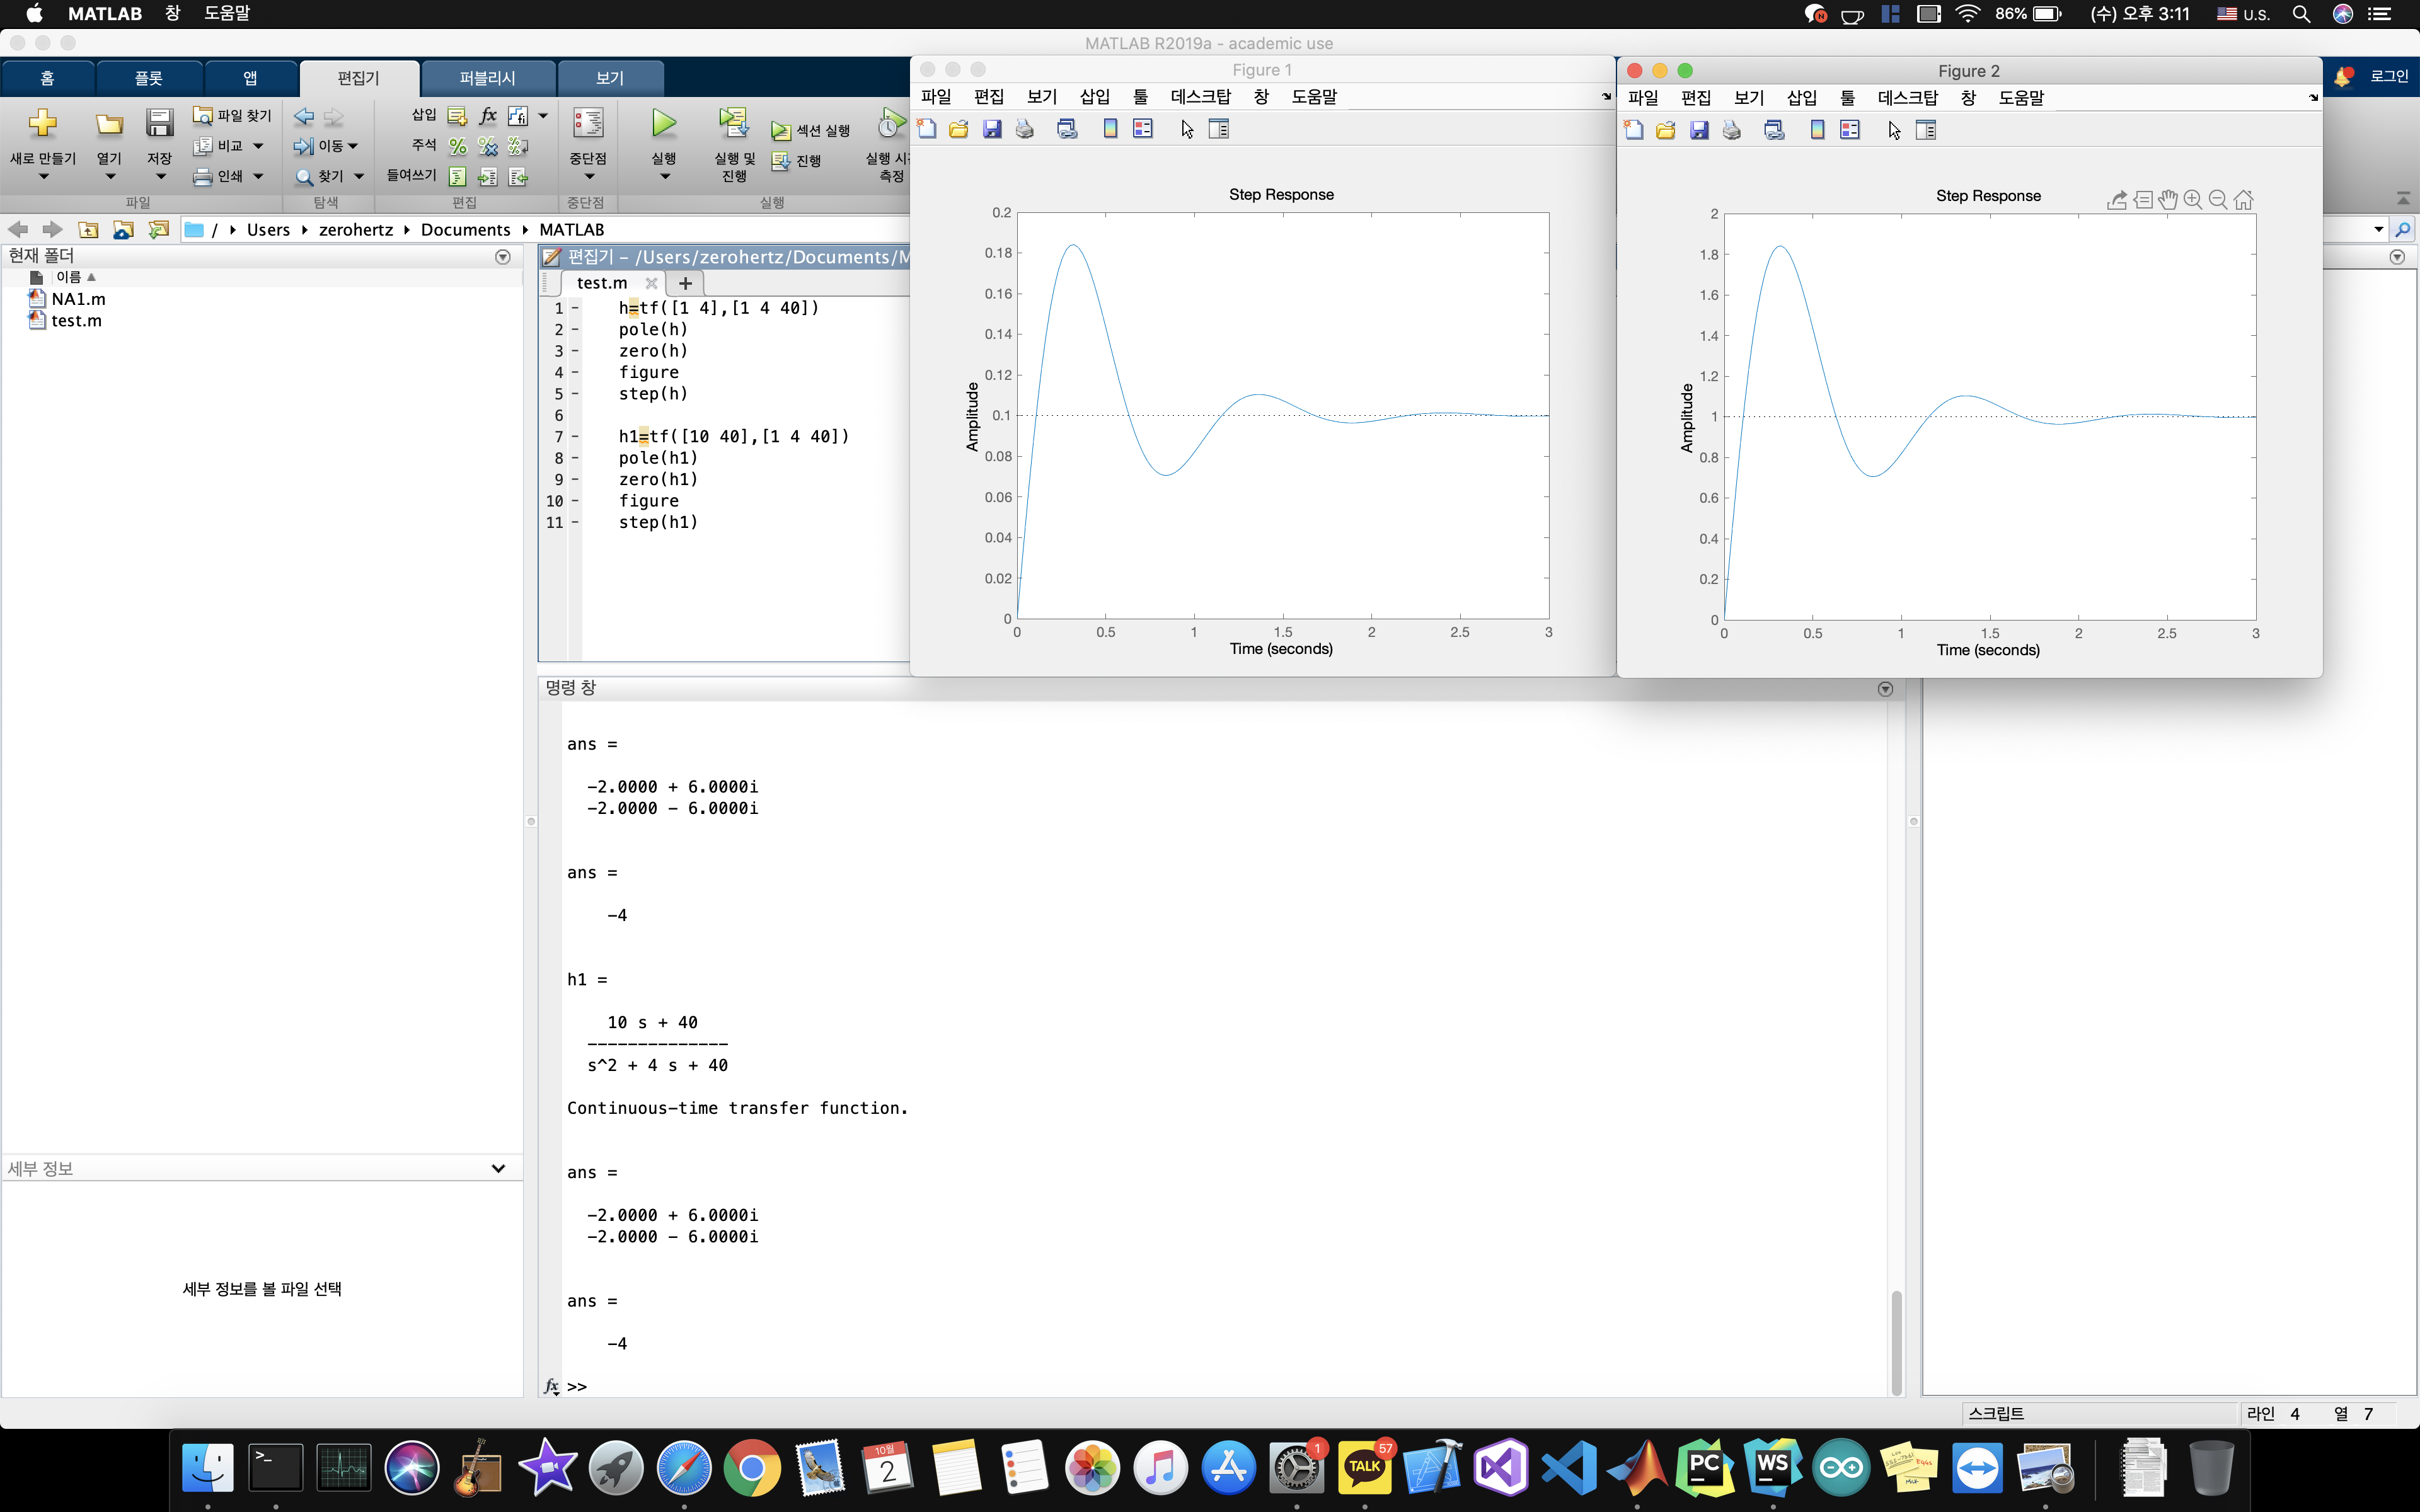
Task: Switch to the 홈 ribbon tab
Action: pyautogui.click(x=47, y=78)
